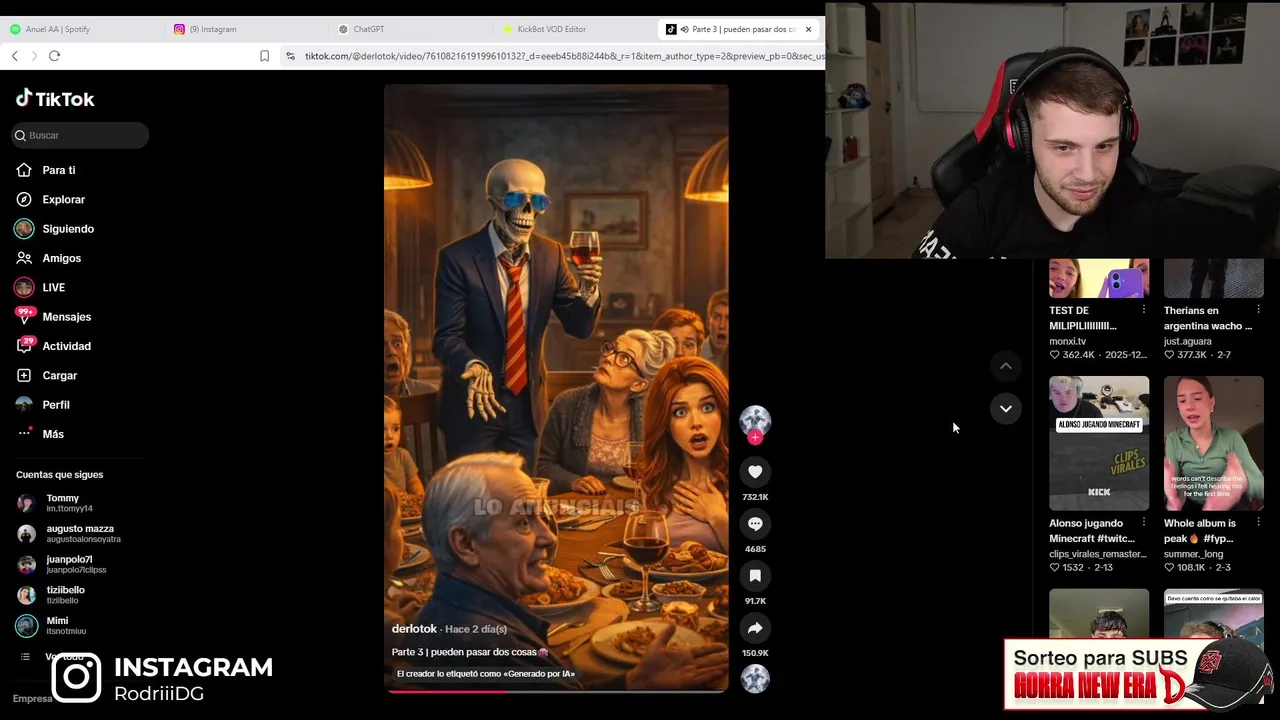
Task: Click the browser forward arrow
Action: (x=34, y=56)
